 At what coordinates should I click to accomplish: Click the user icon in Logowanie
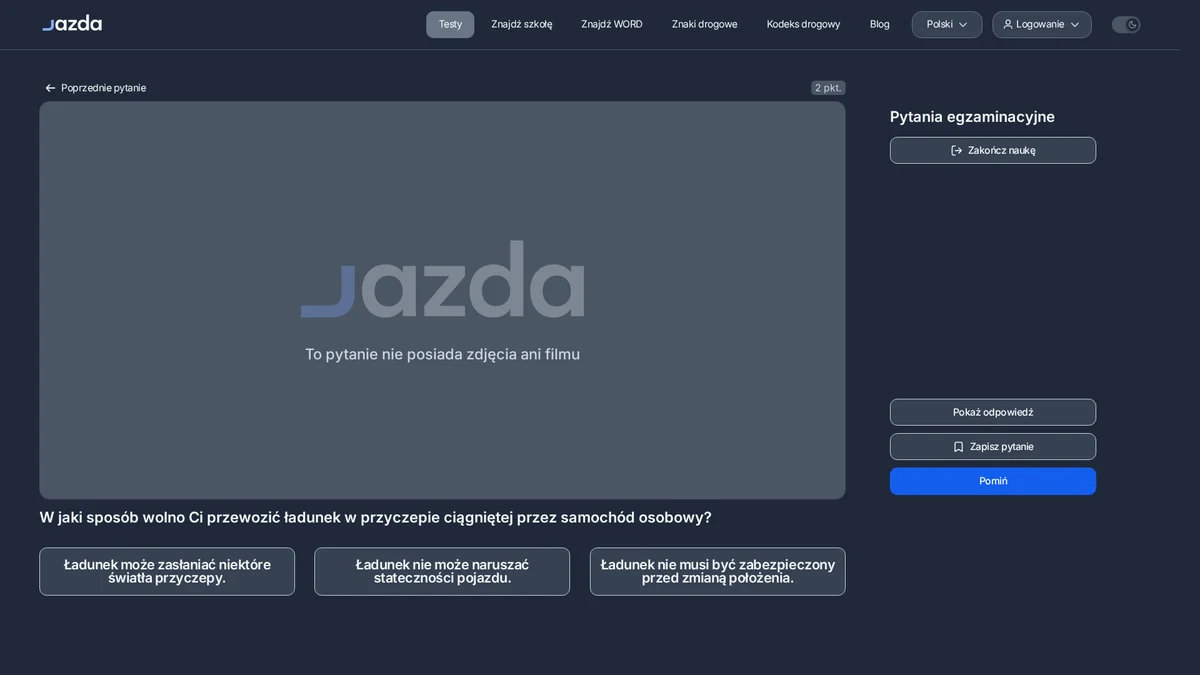tap(1008, 24)
